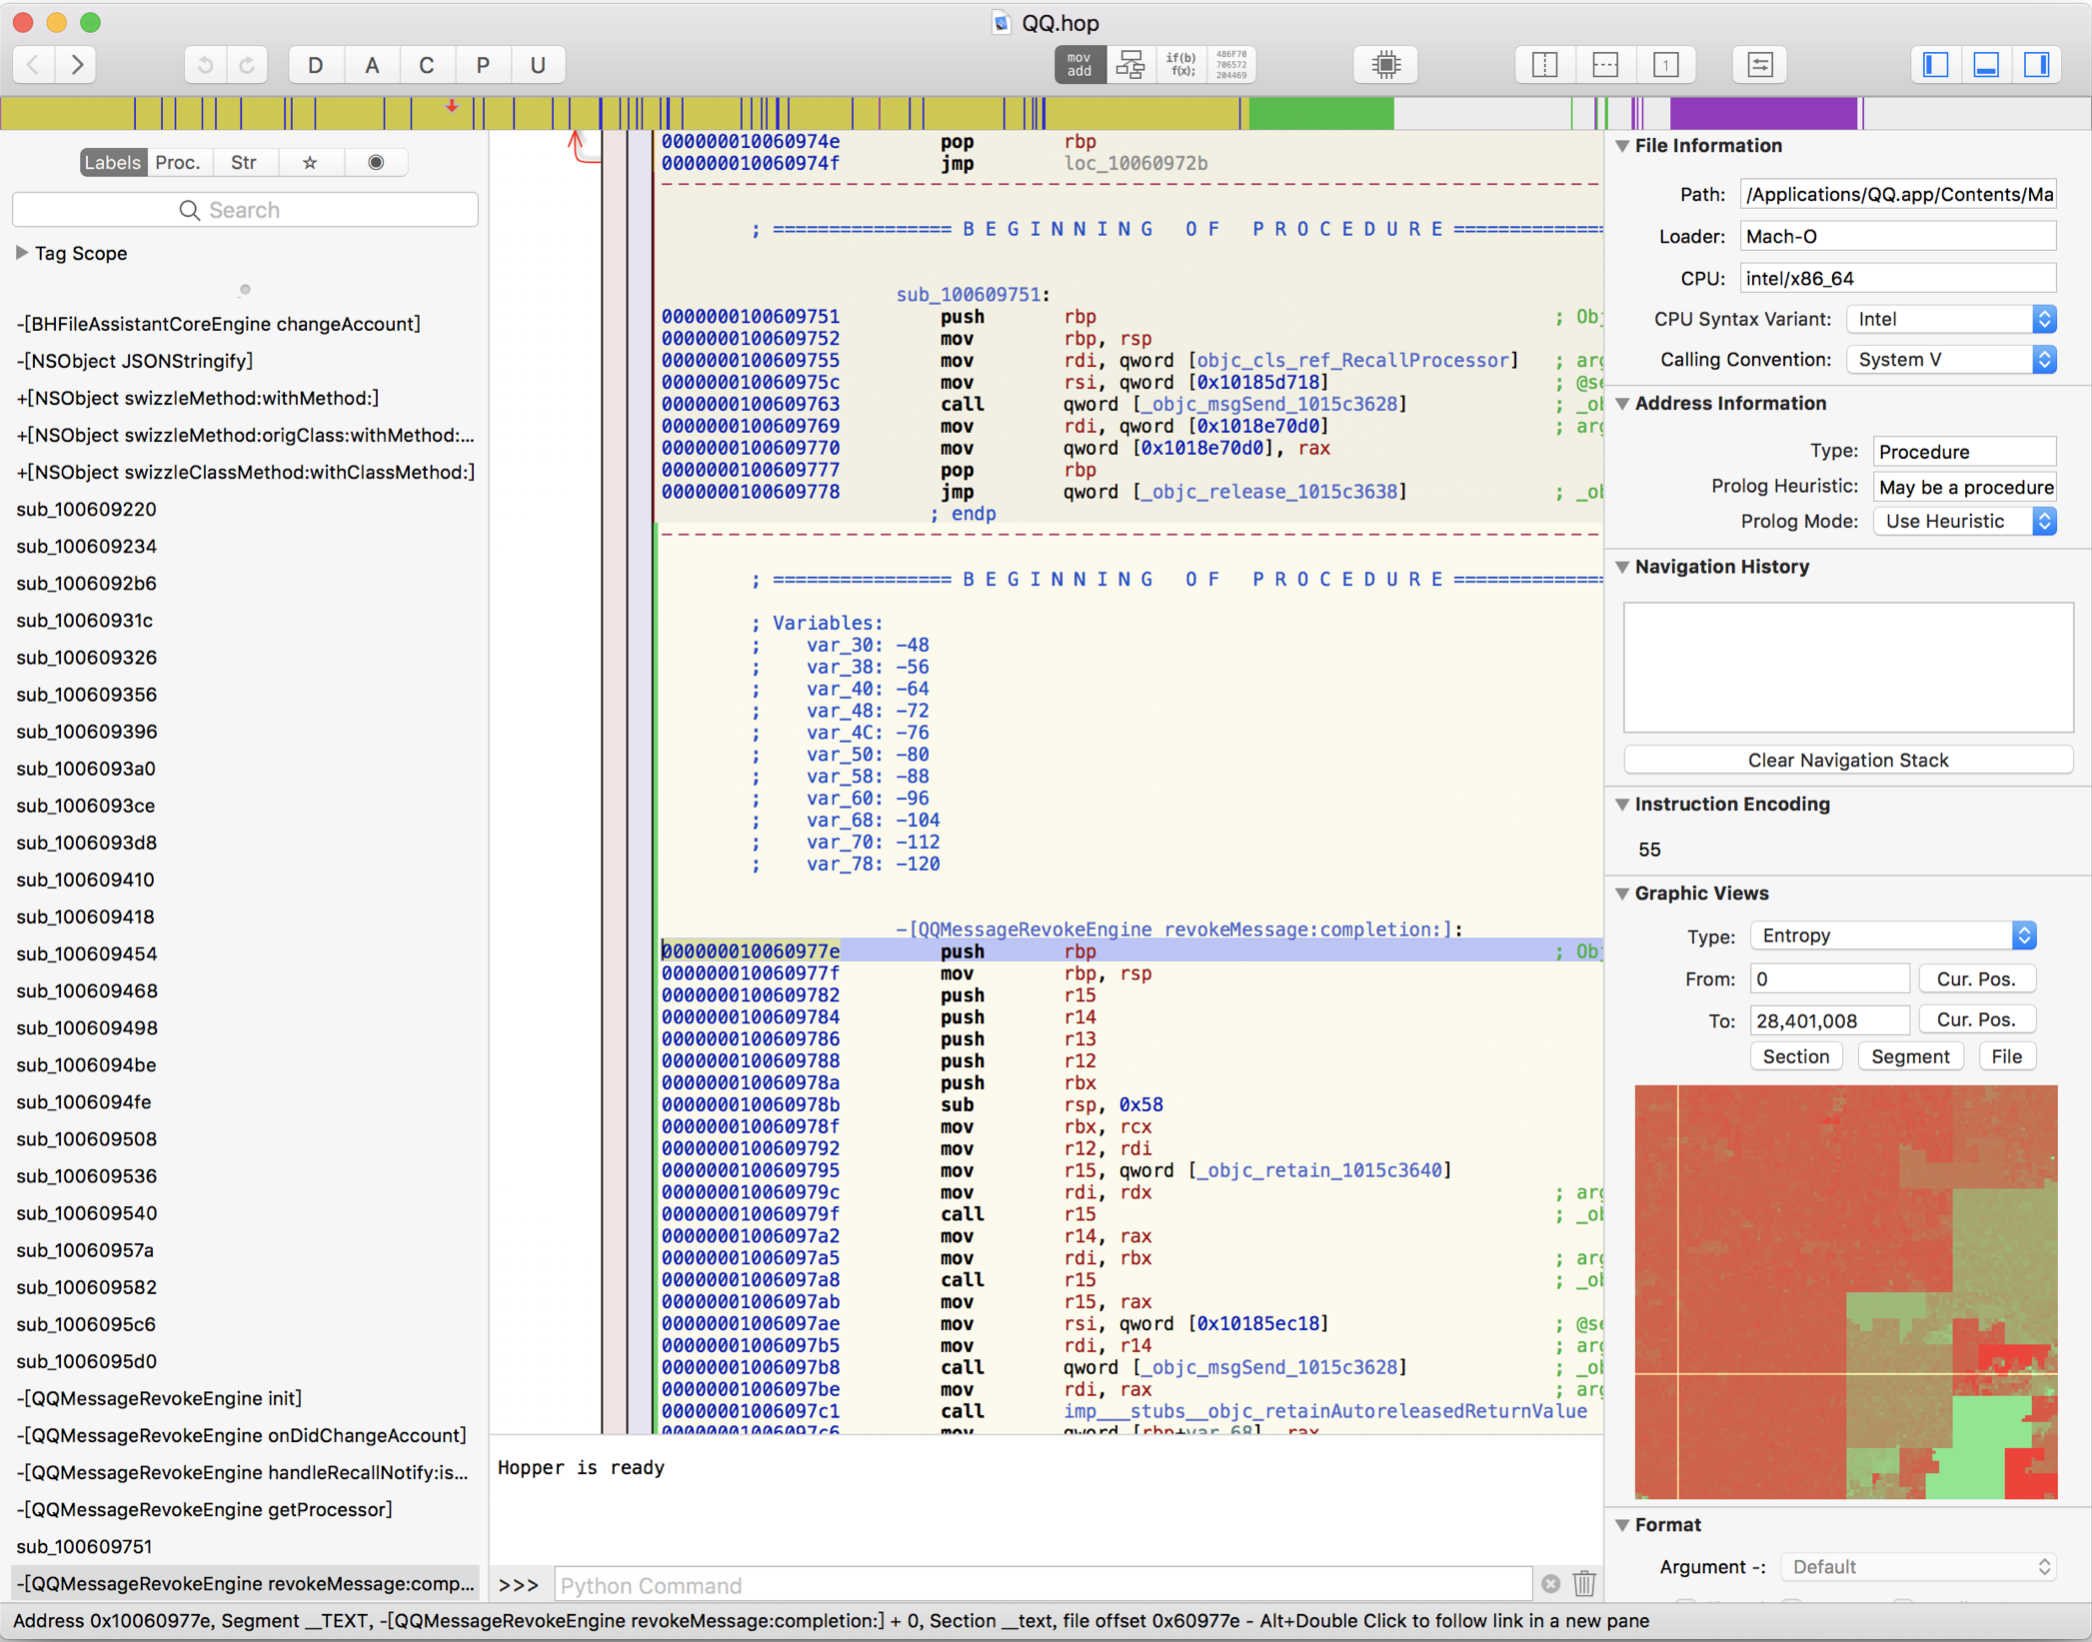Toggle the right inspector panel
Screen dimensions: 2092x1642
click(x=2037, y=65)
